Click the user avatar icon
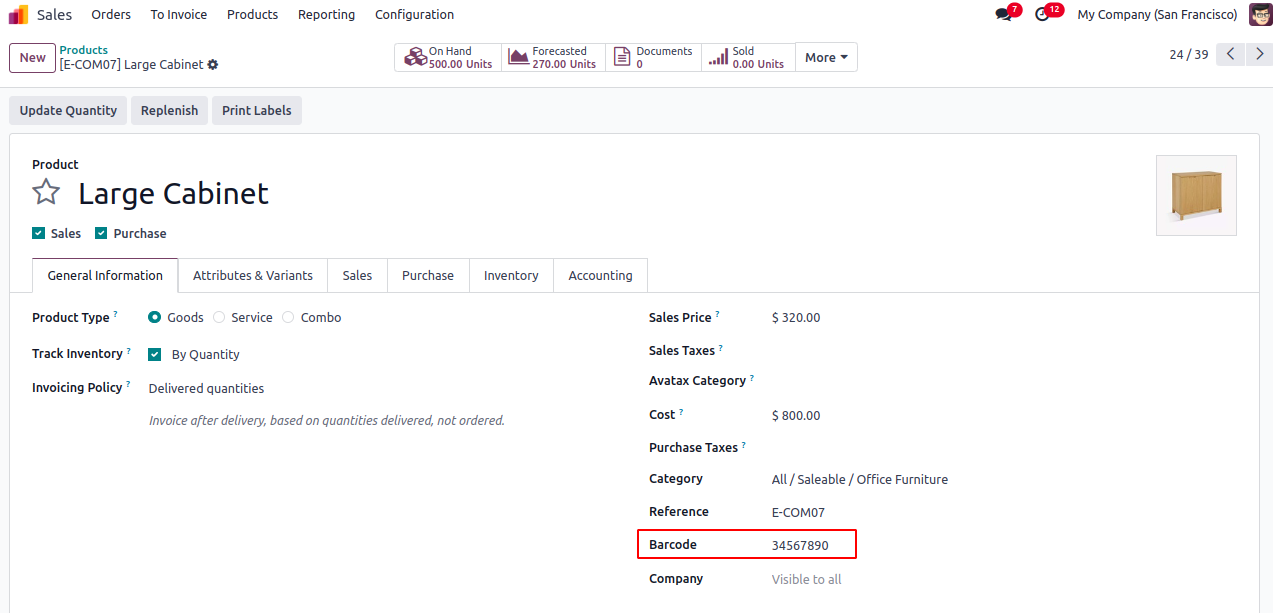1273x613 pixels. 1260,15
